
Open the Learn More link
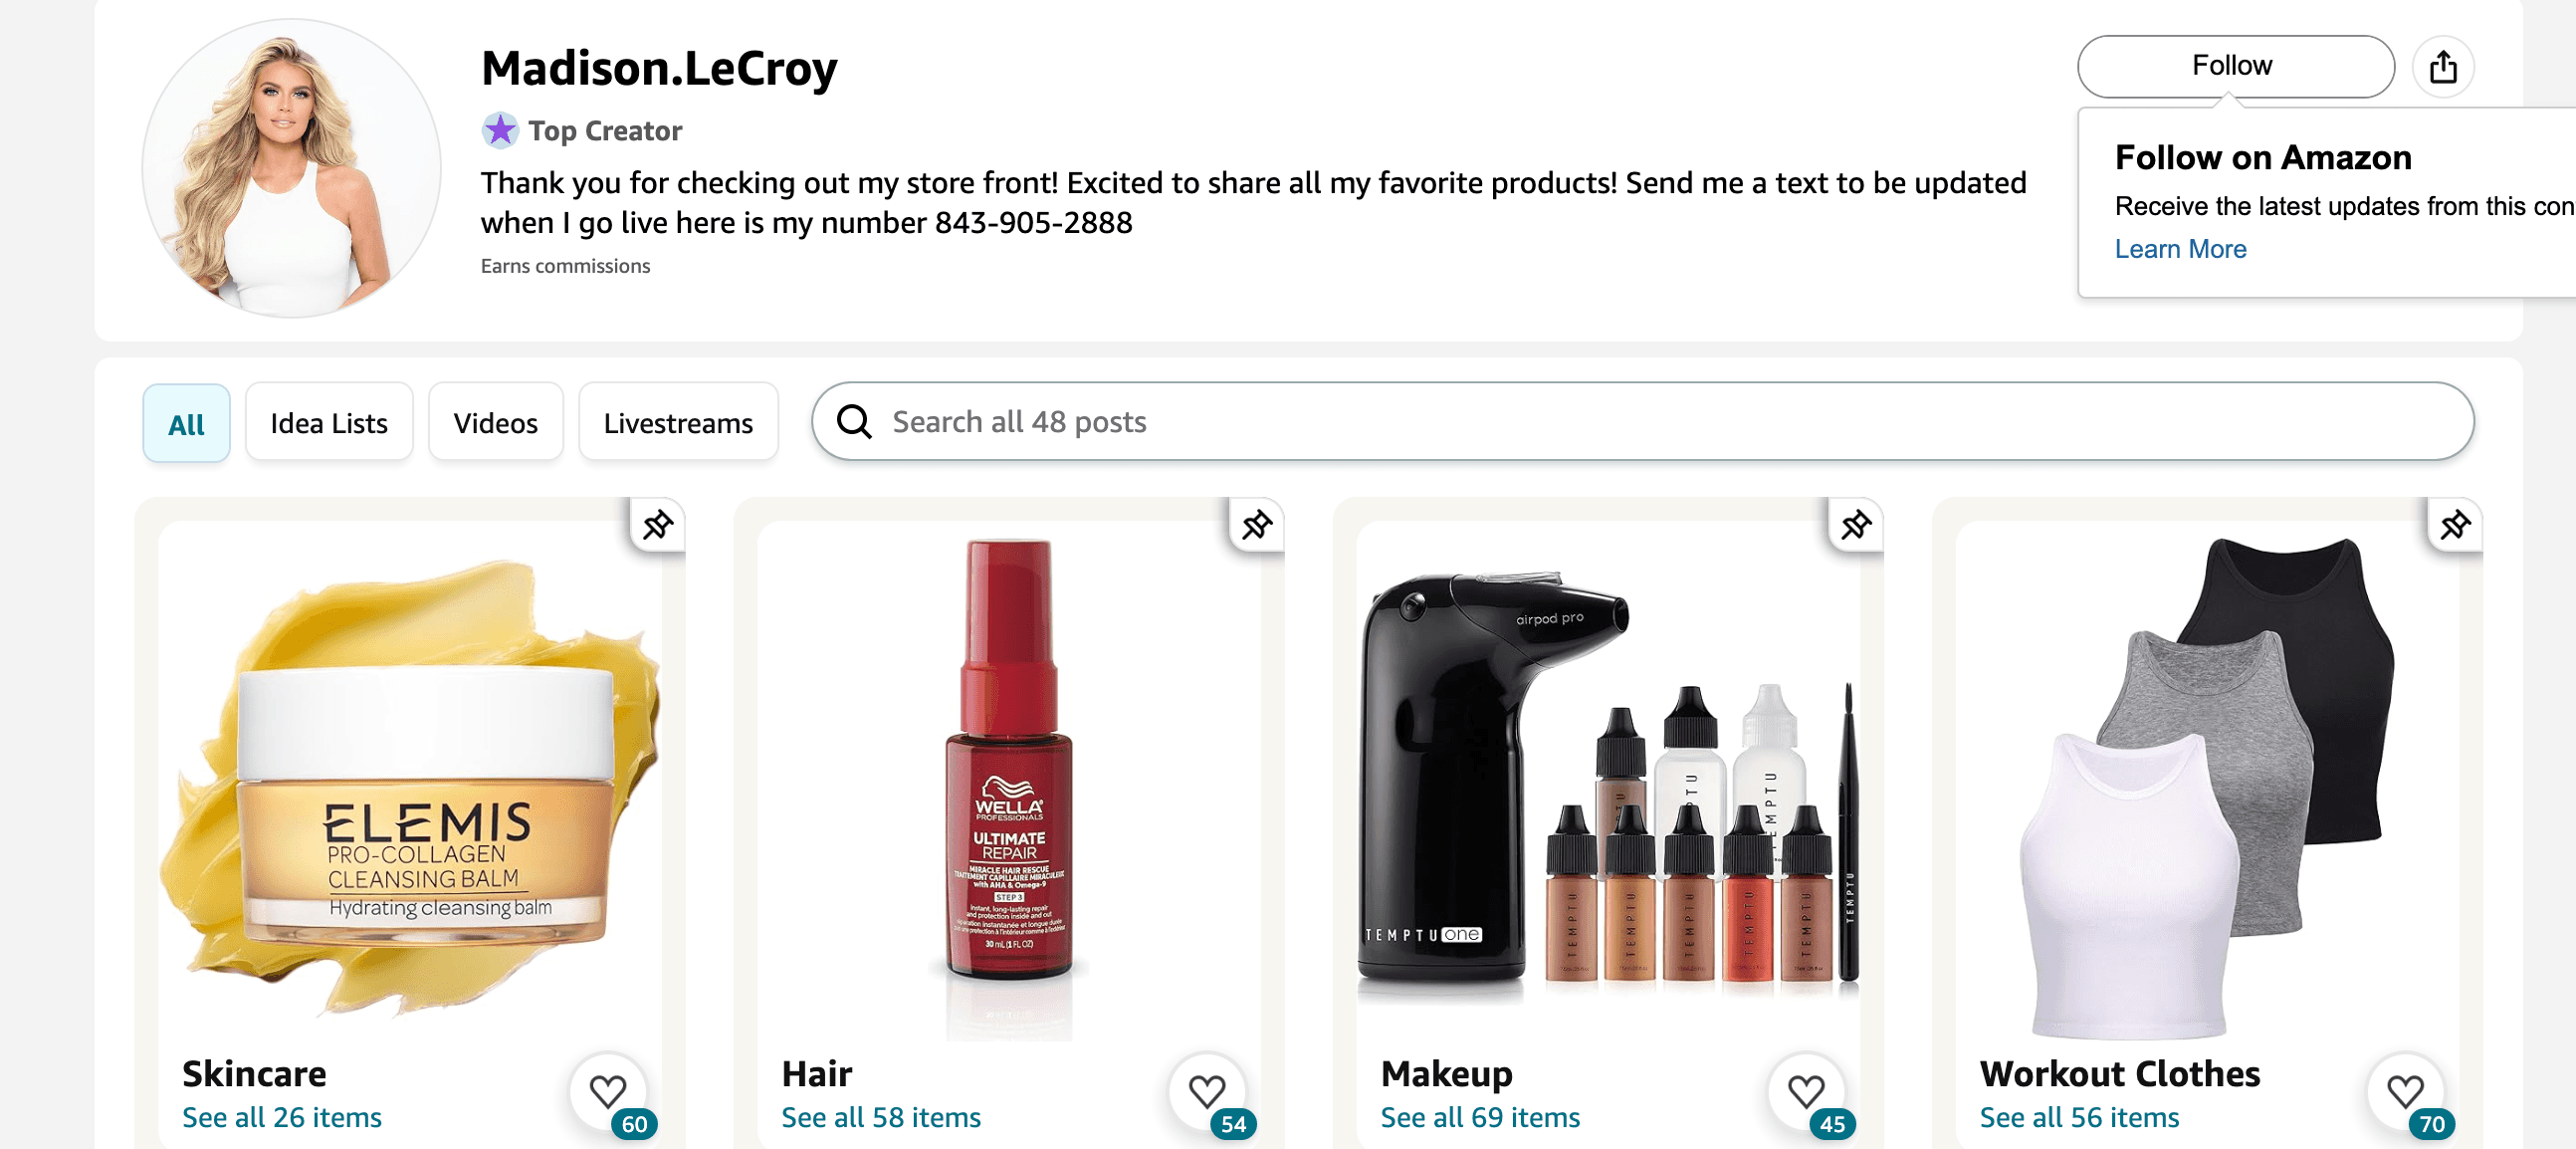tap(2180, 249)
